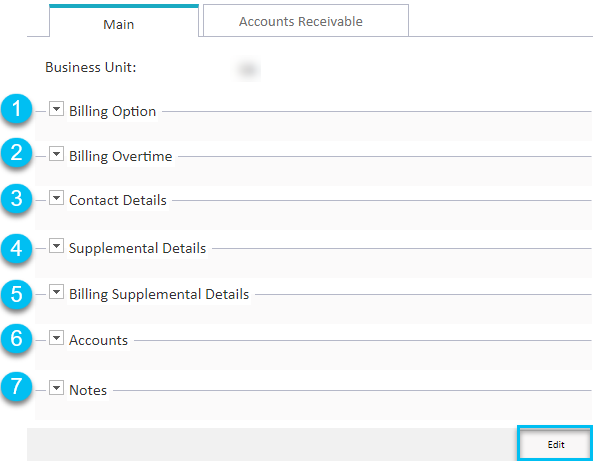Expand the Billing Supplemental Details arrow

pos(56,292)
